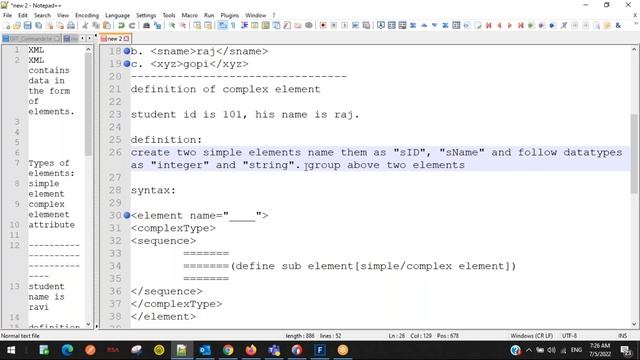The image size is (640, 360).
Task: Click the 'definition of complex element' line
Action: click(225, 89)
